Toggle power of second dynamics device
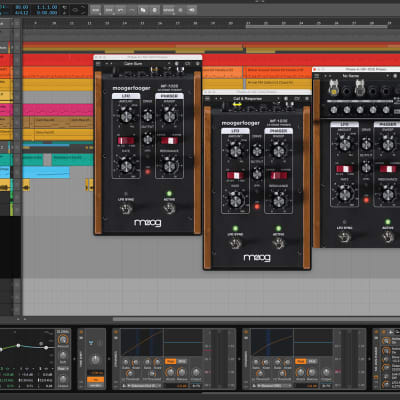 (247, 332)
